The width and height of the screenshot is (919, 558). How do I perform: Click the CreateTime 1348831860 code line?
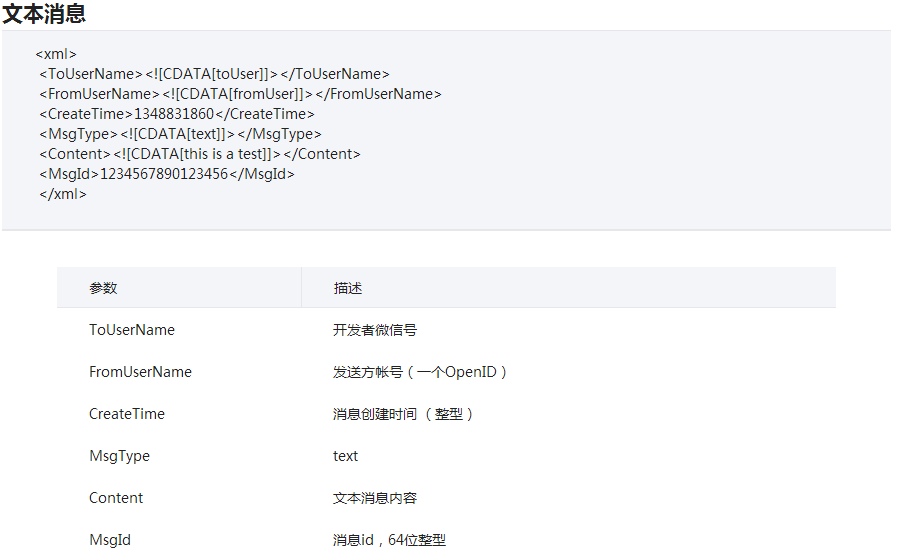click(x=177, y=114)
